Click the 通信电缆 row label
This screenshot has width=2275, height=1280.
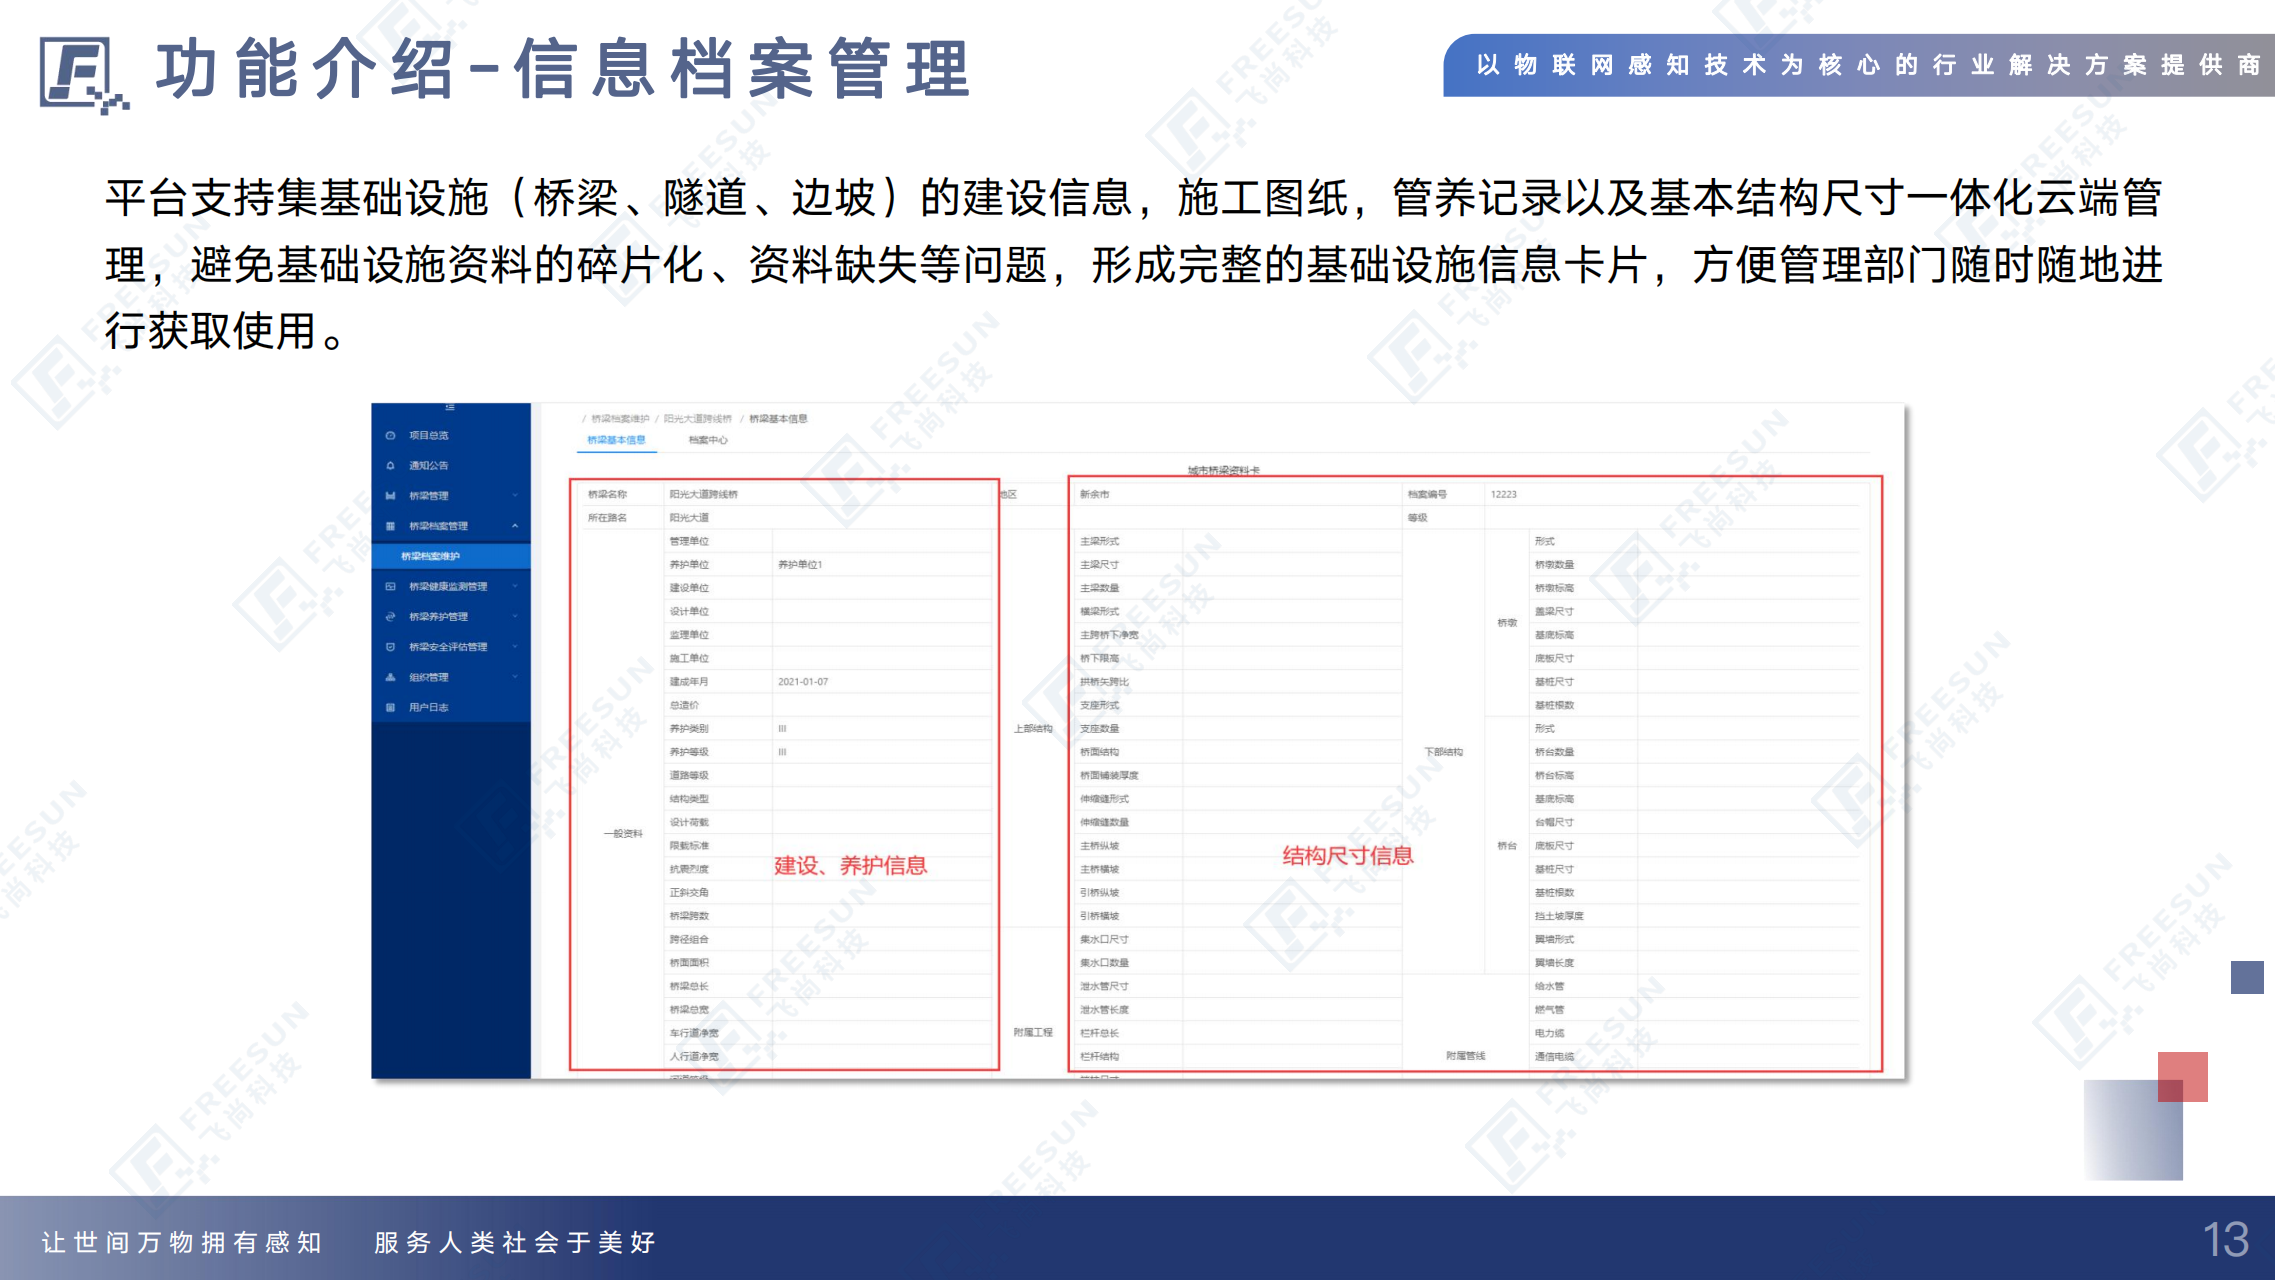pyautogui.click(x=1554, y=1057)
